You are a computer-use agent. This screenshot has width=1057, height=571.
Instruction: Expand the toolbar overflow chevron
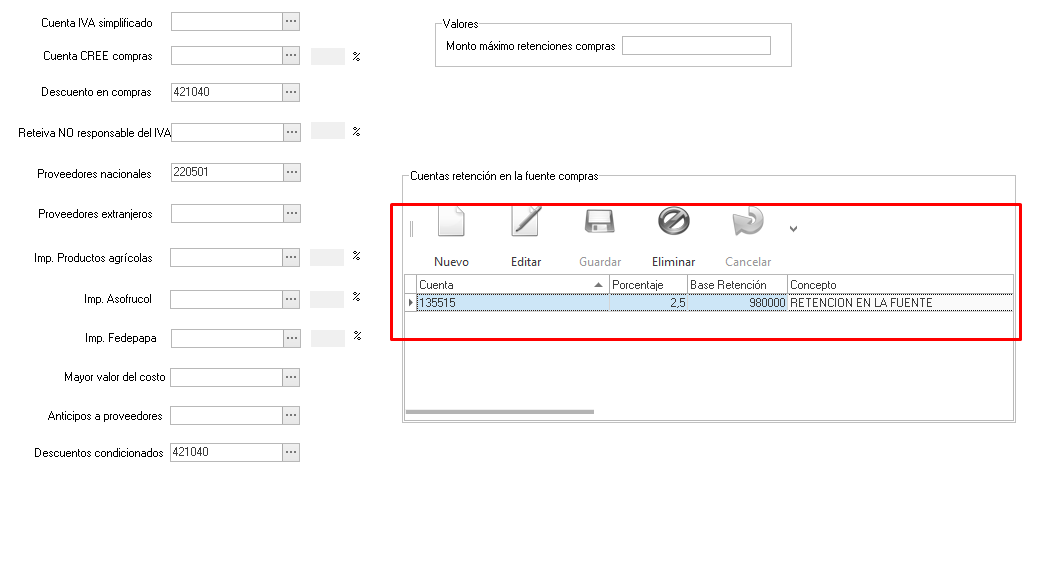pyautogui.click(x=793, y=229)
